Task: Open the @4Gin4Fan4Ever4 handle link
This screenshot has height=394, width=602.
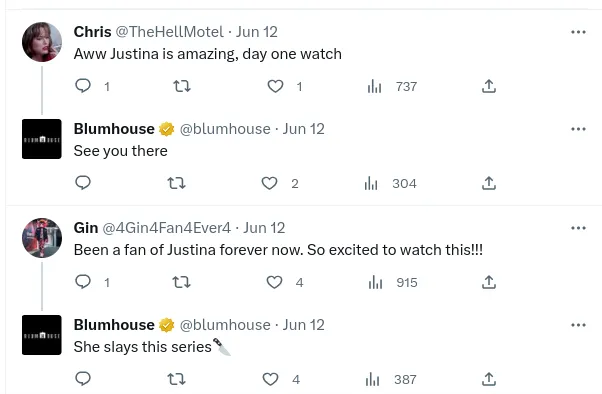Action: coord(167,228)
